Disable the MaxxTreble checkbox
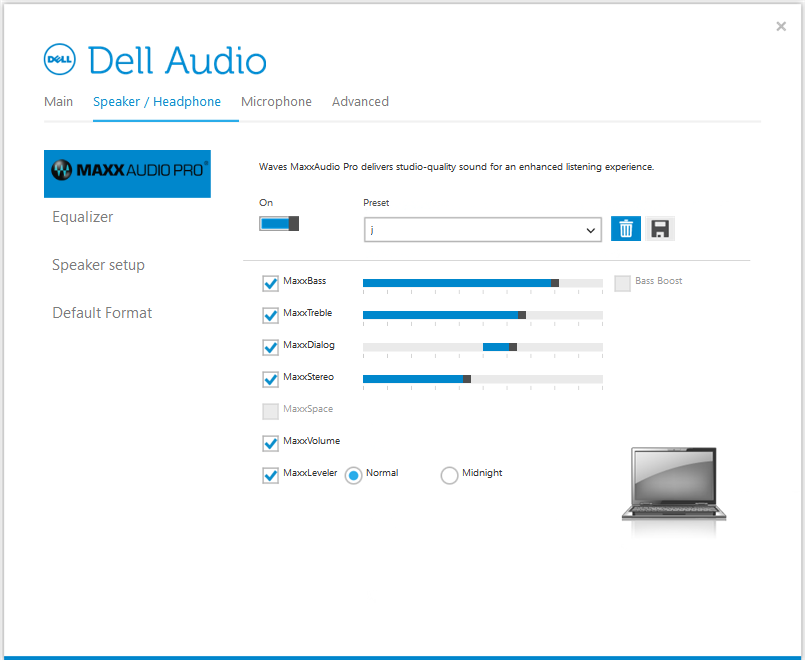The image size is (805, 660). [x=270, y=315]
